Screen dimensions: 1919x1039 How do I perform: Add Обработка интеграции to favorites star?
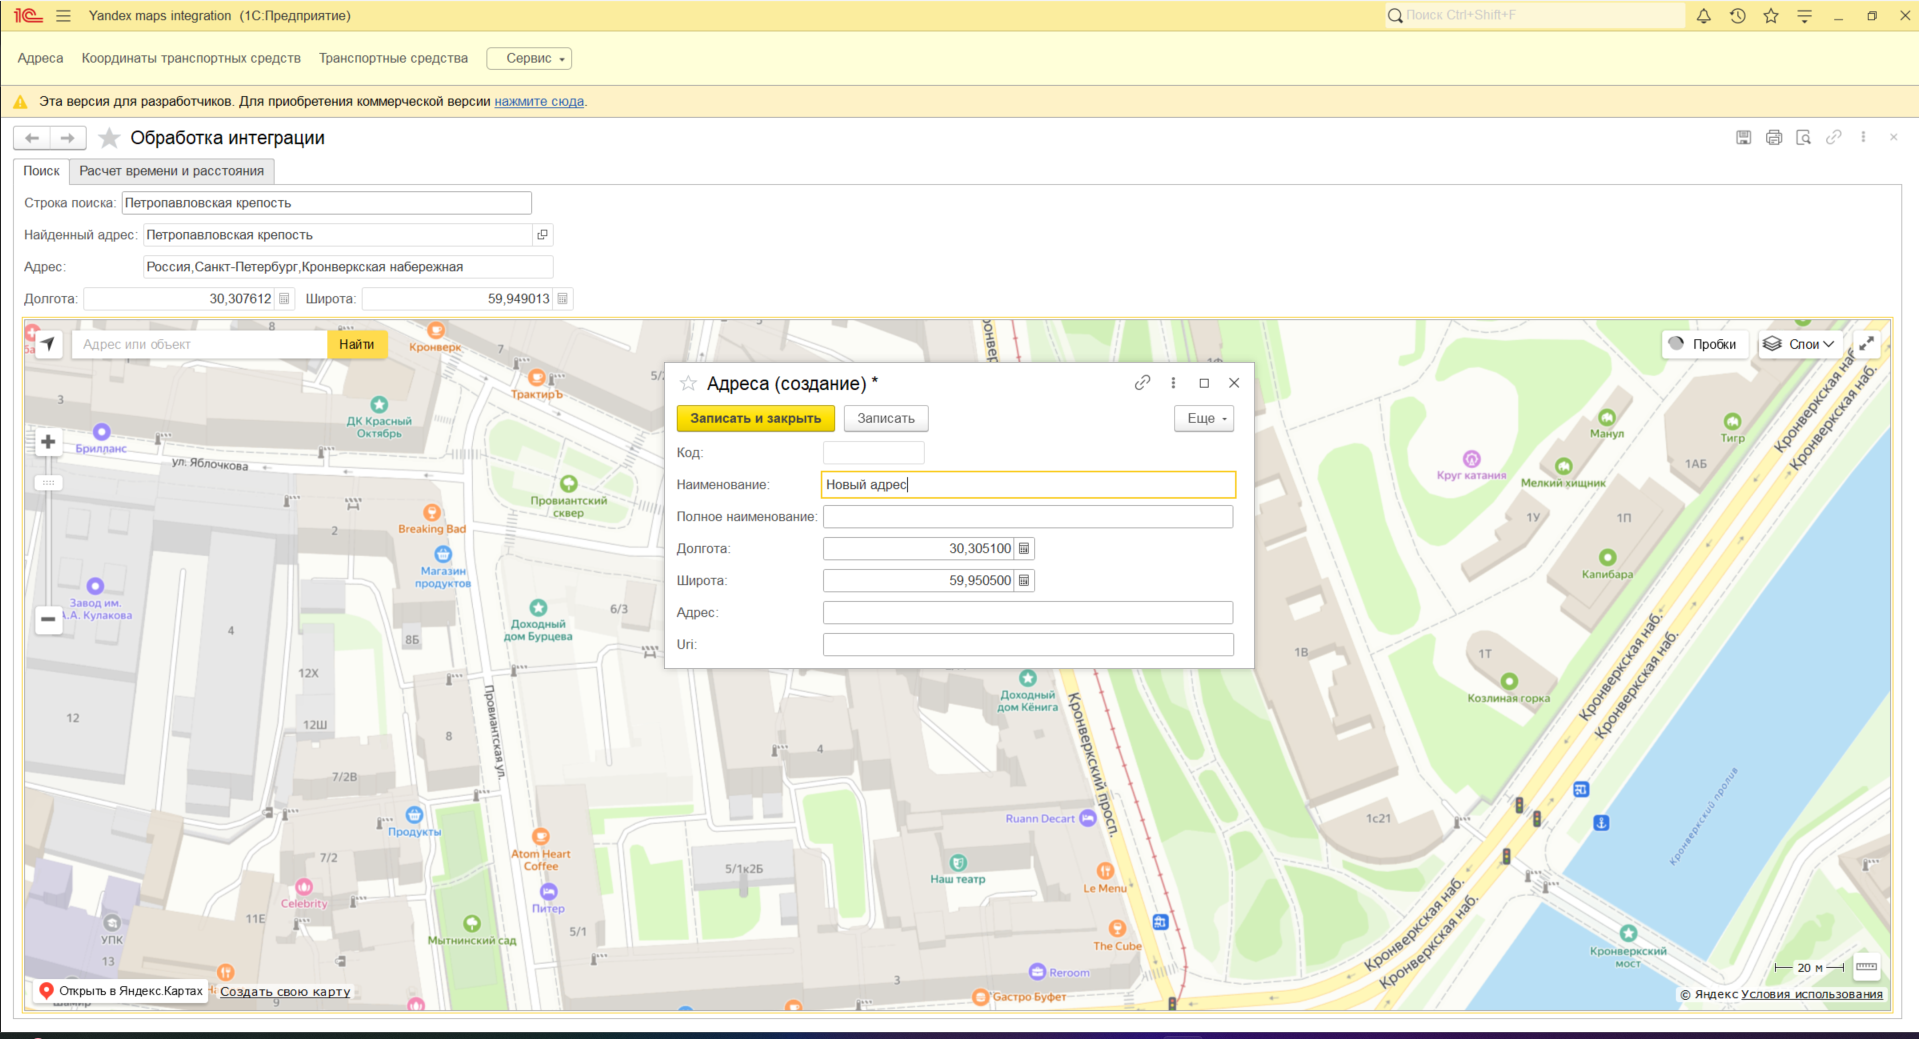point(109,138)
